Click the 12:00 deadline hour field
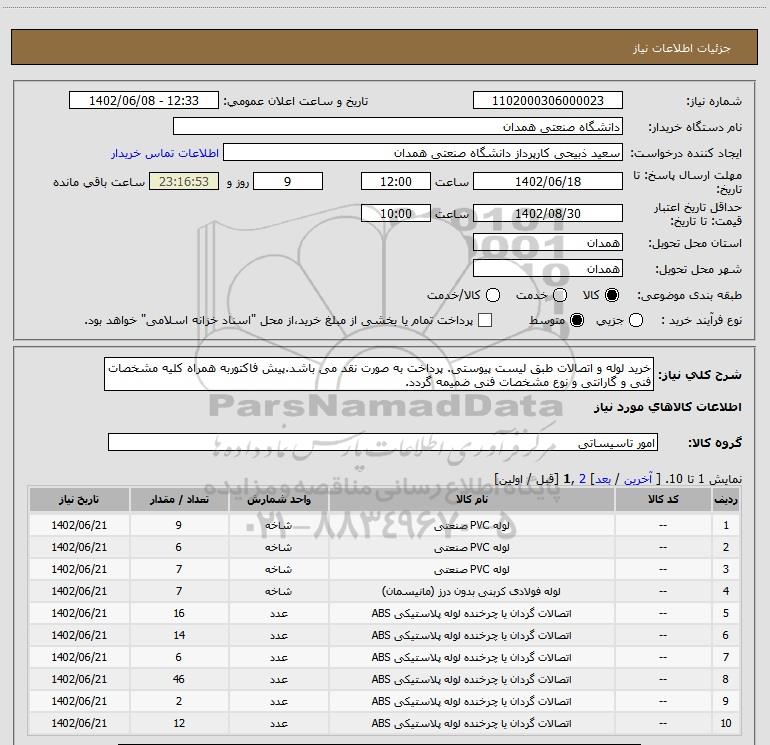 [x=396, y=181]
